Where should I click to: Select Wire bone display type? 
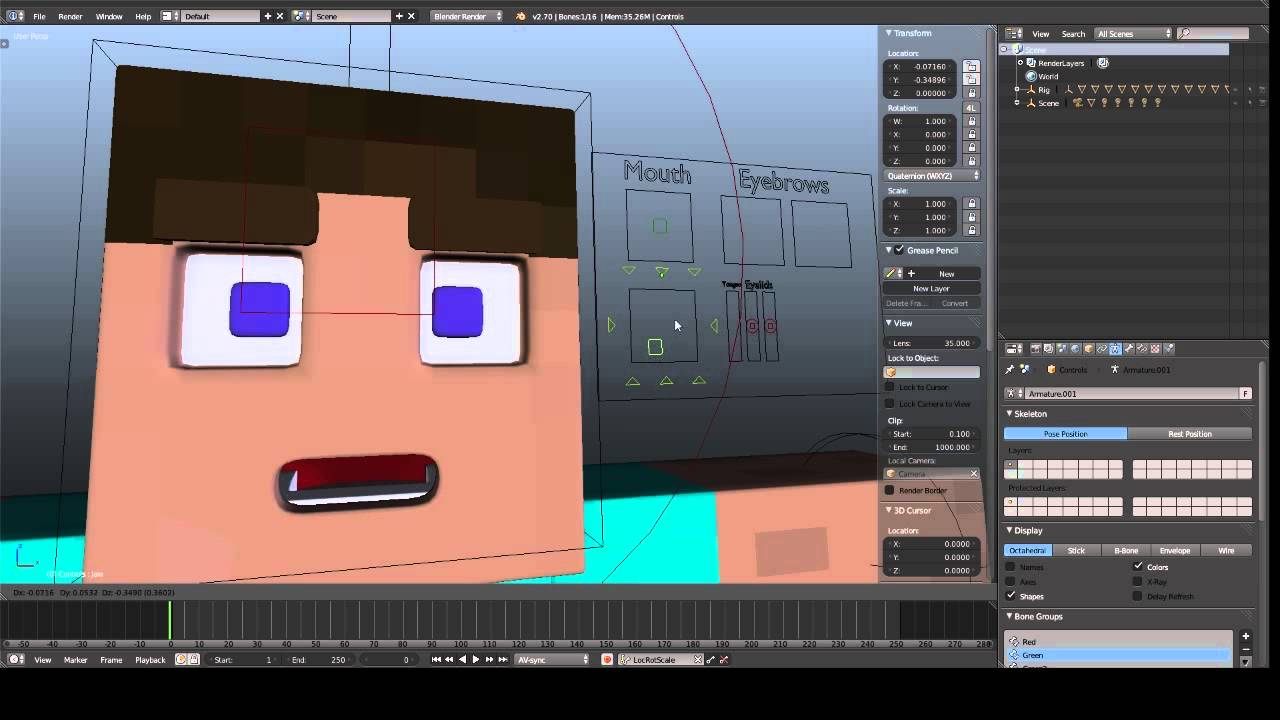pyautogui.click(x=1226, y=551)
